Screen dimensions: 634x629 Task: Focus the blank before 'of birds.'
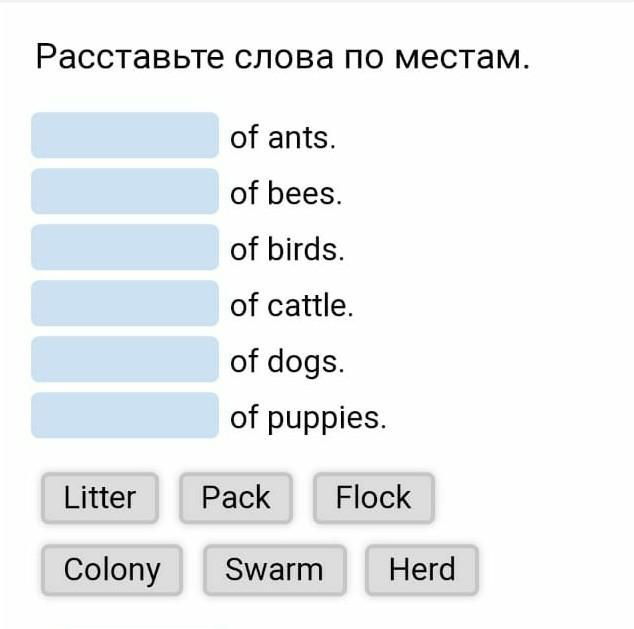(124, 248)
